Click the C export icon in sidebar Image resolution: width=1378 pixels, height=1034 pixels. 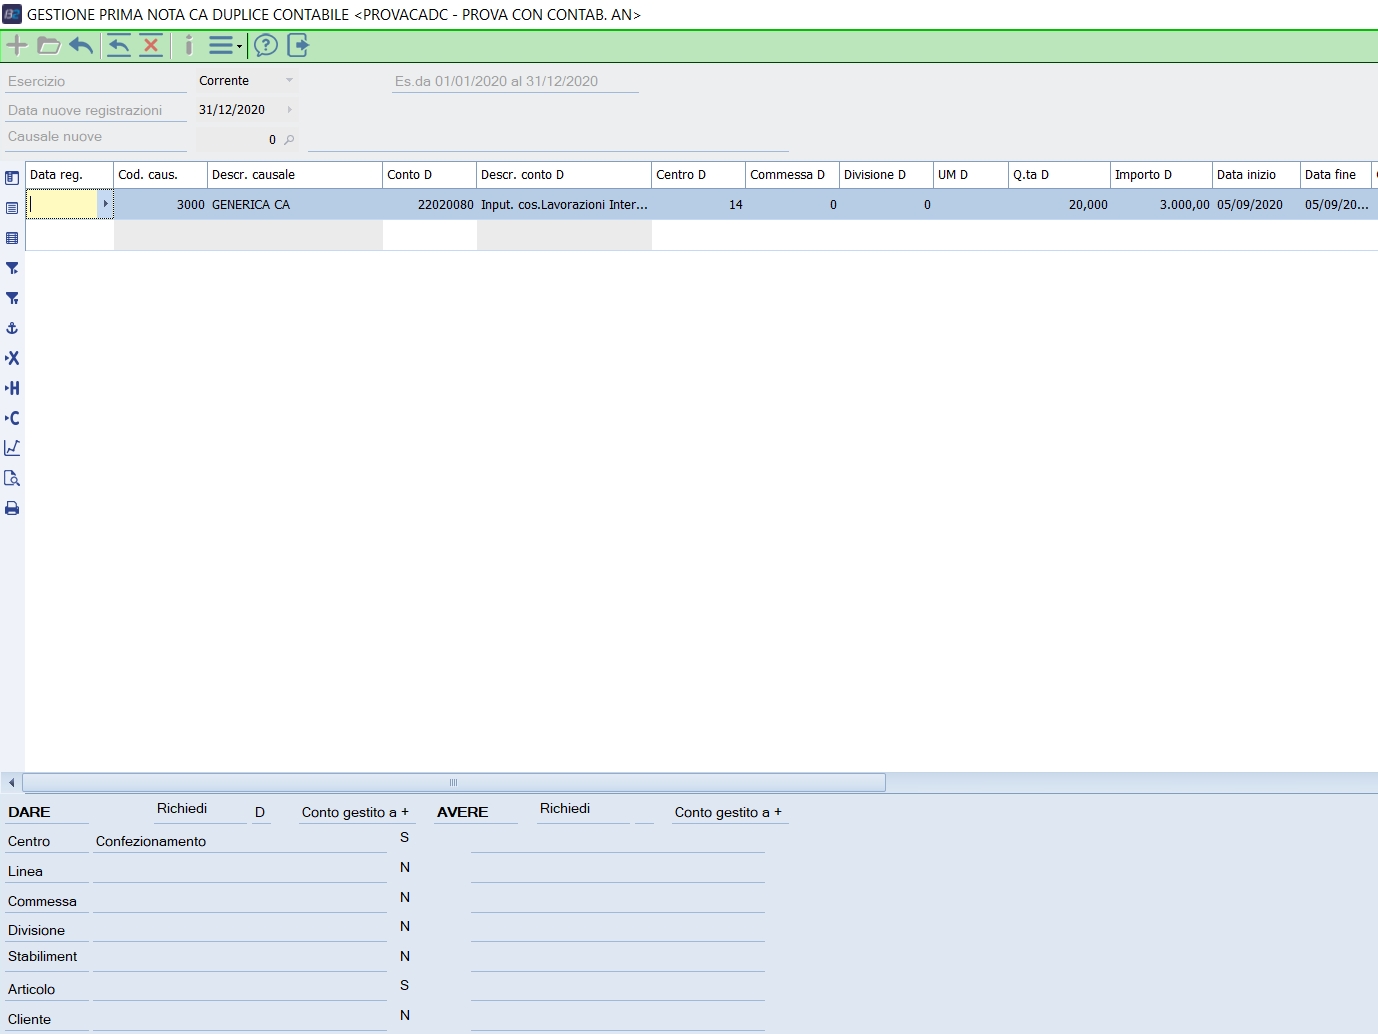pyautogui.click(x=12, y=418)
